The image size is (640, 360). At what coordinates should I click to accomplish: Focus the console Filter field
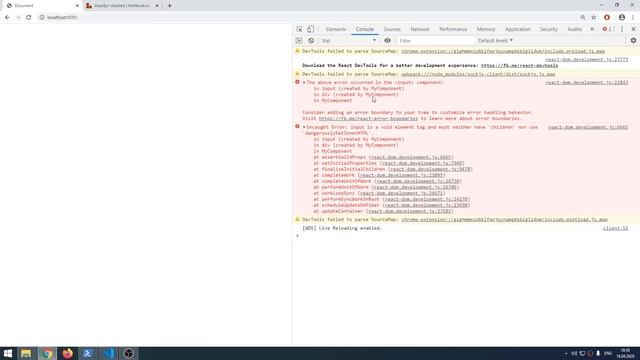[435, 41]
